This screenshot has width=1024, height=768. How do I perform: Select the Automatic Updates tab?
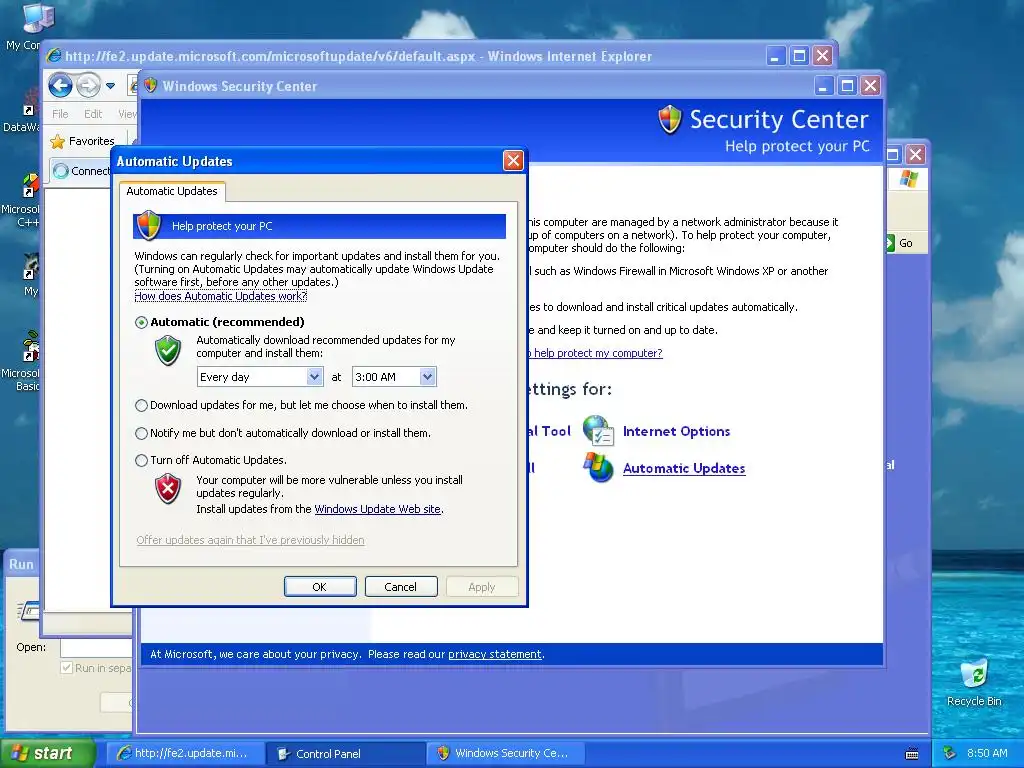pyautogui.click(x=172, y=191)
